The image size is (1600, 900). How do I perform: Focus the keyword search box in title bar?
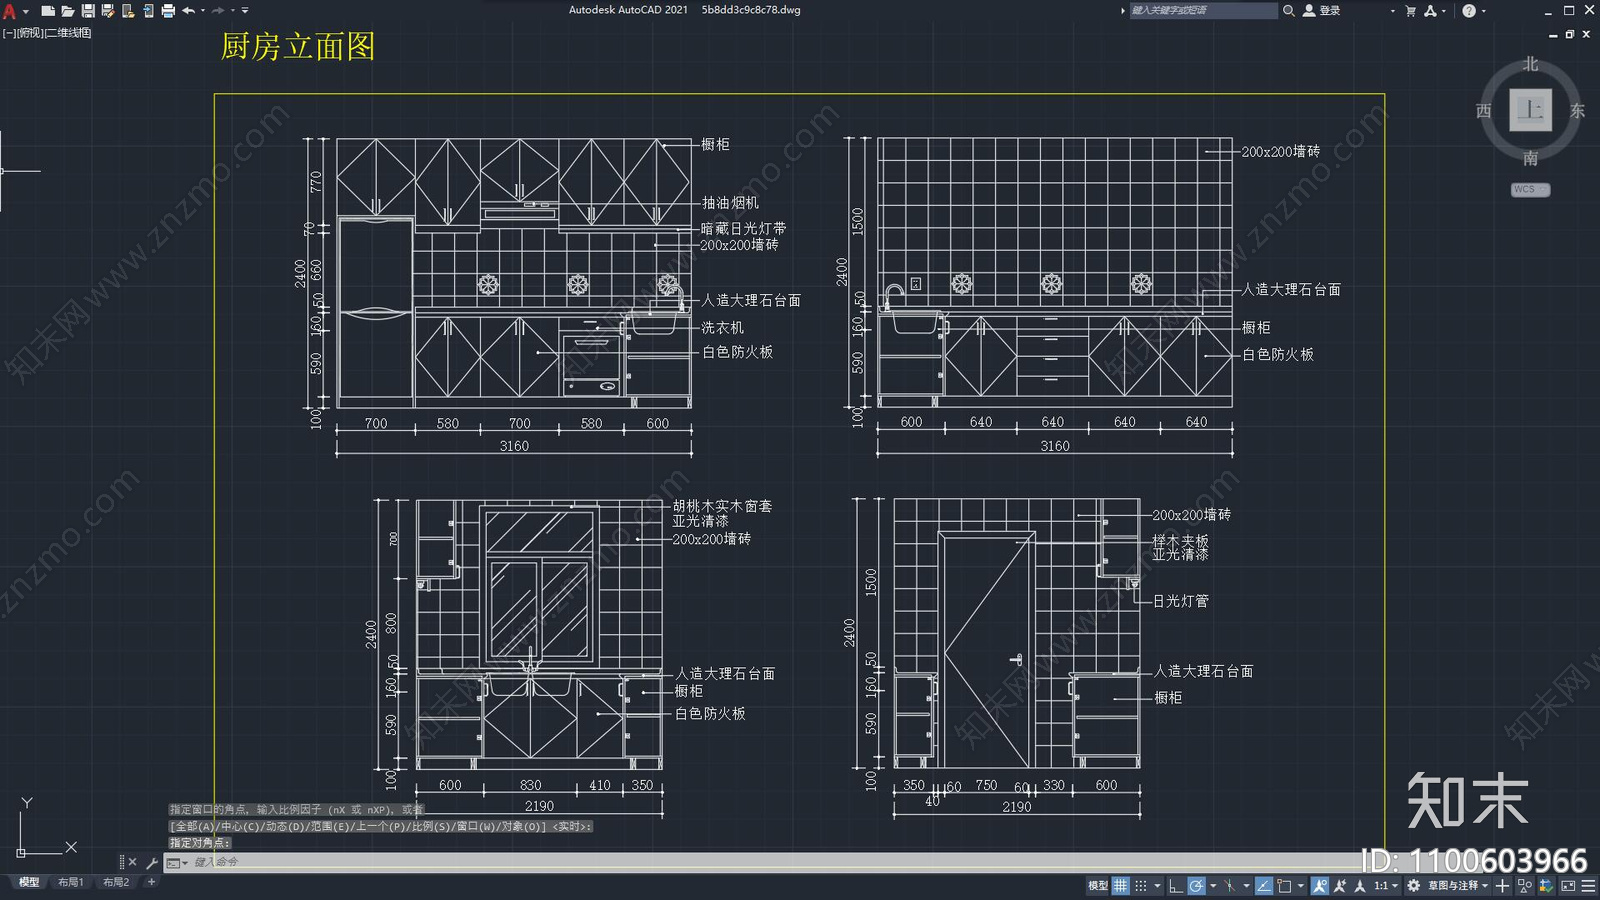click(x=1203, y=11)
